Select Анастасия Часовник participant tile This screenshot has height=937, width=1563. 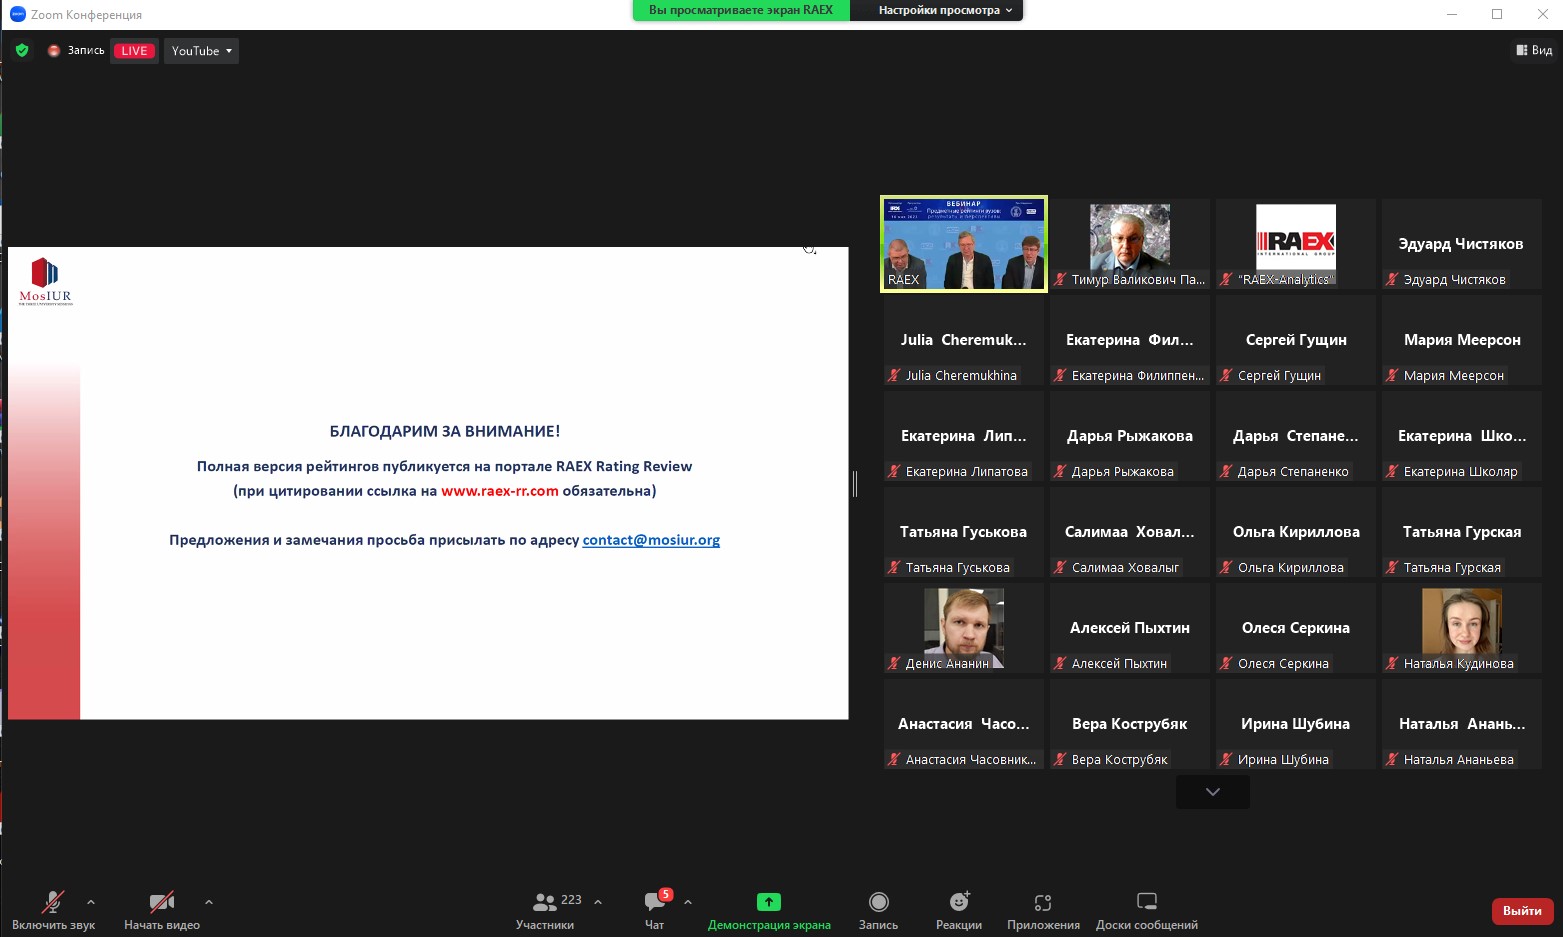tap(964, 724)
